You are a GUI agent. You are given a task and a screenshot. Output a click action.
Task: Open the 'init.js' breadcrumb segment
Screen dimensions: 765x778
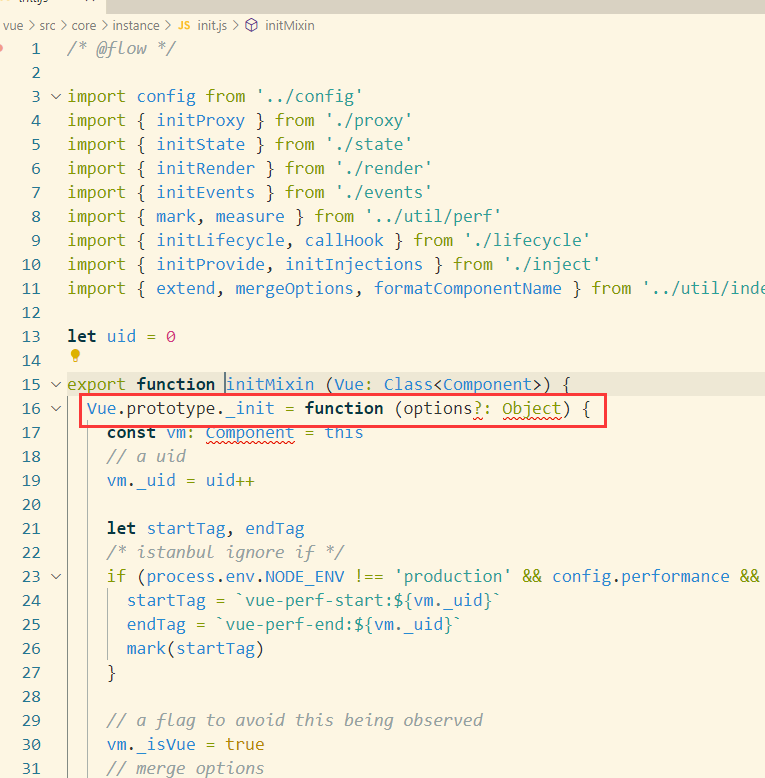(x=212, y=25)
